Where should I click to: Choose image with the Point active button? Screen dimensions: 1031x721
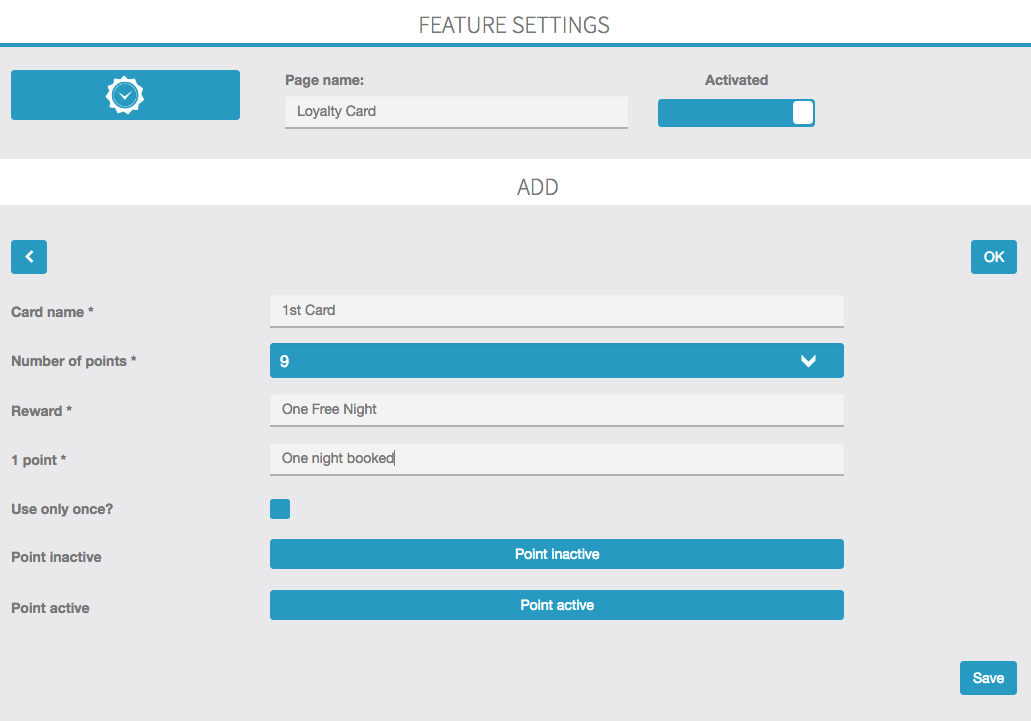[556, 605]
